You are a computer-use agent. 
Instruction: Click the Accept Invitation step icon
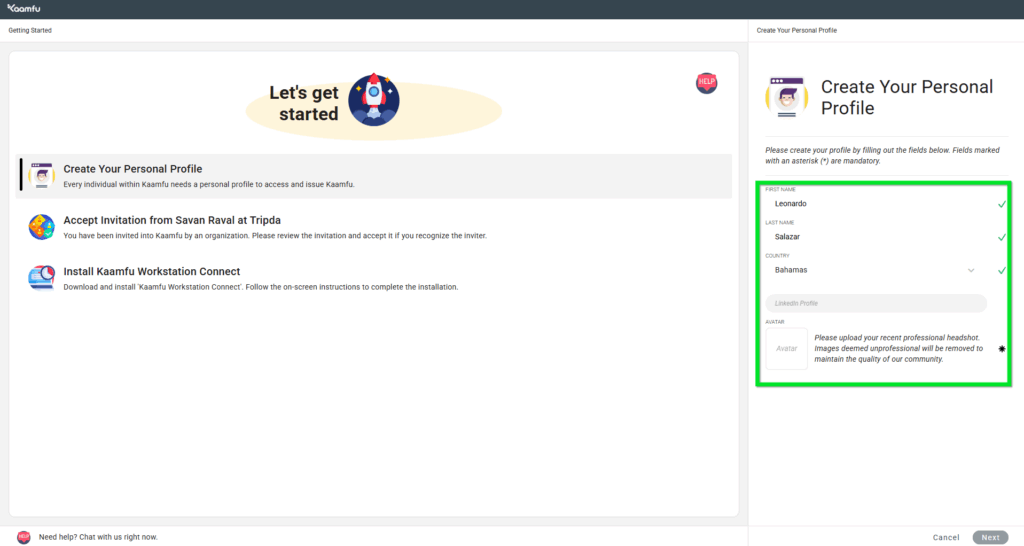click(x=41, y=227)
